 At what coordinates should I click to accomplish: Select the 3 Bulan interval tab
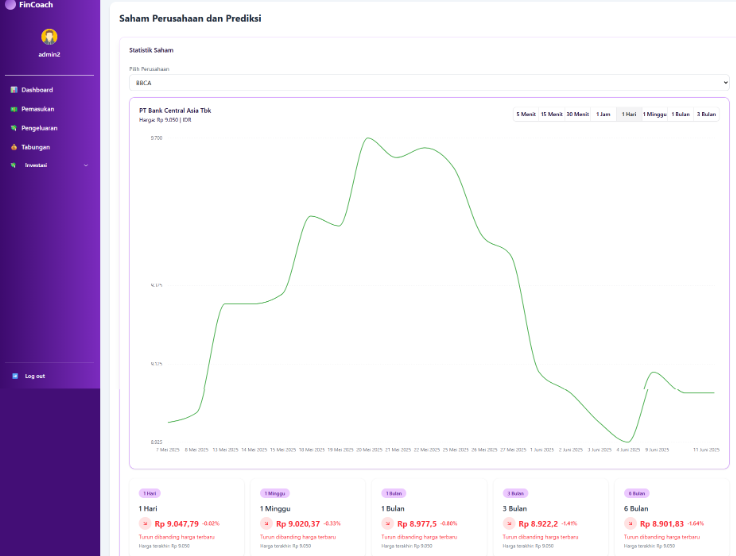pos(706,114)
